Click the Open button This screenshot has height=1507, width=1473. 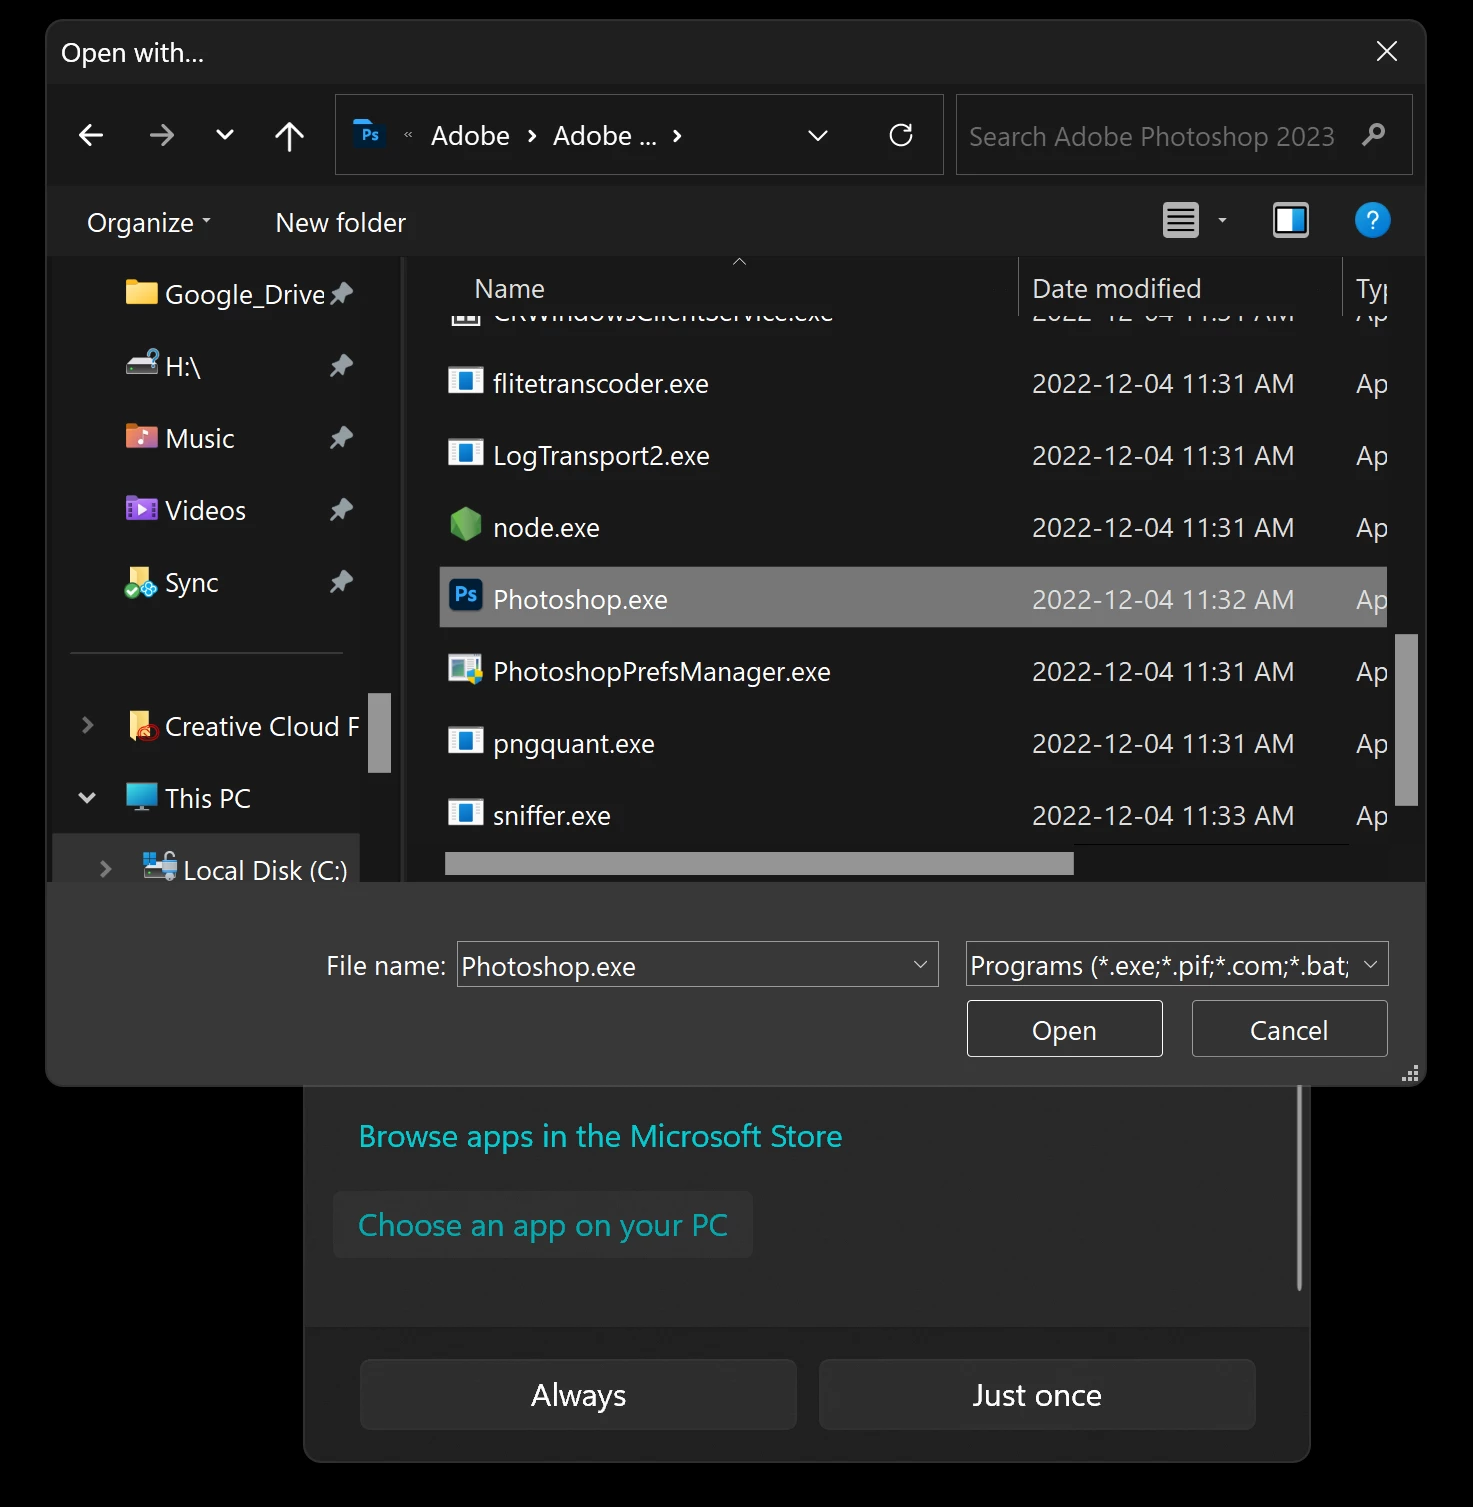pos(1064,1029)
